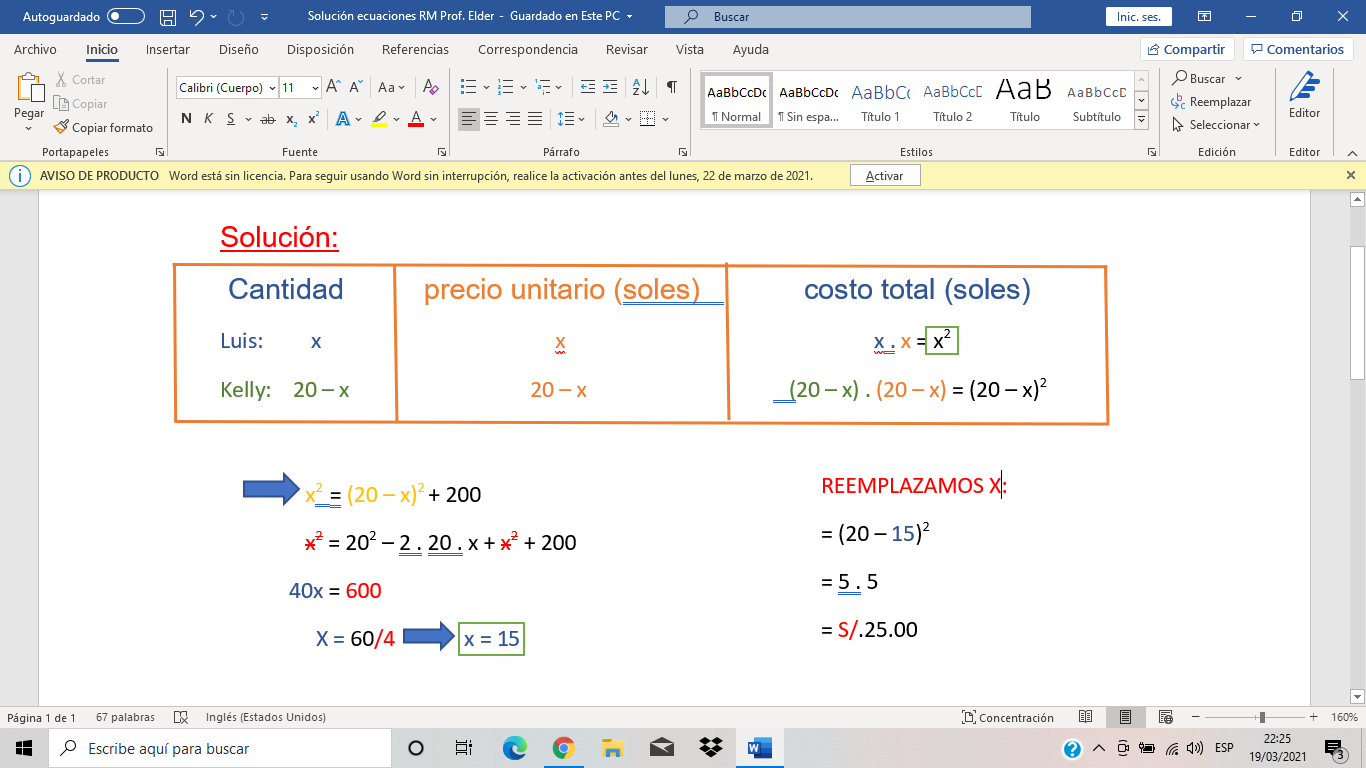Click the Inic. ses. sign-in button
Viewport: 1366px width, 768px height.
(1139, 17)
